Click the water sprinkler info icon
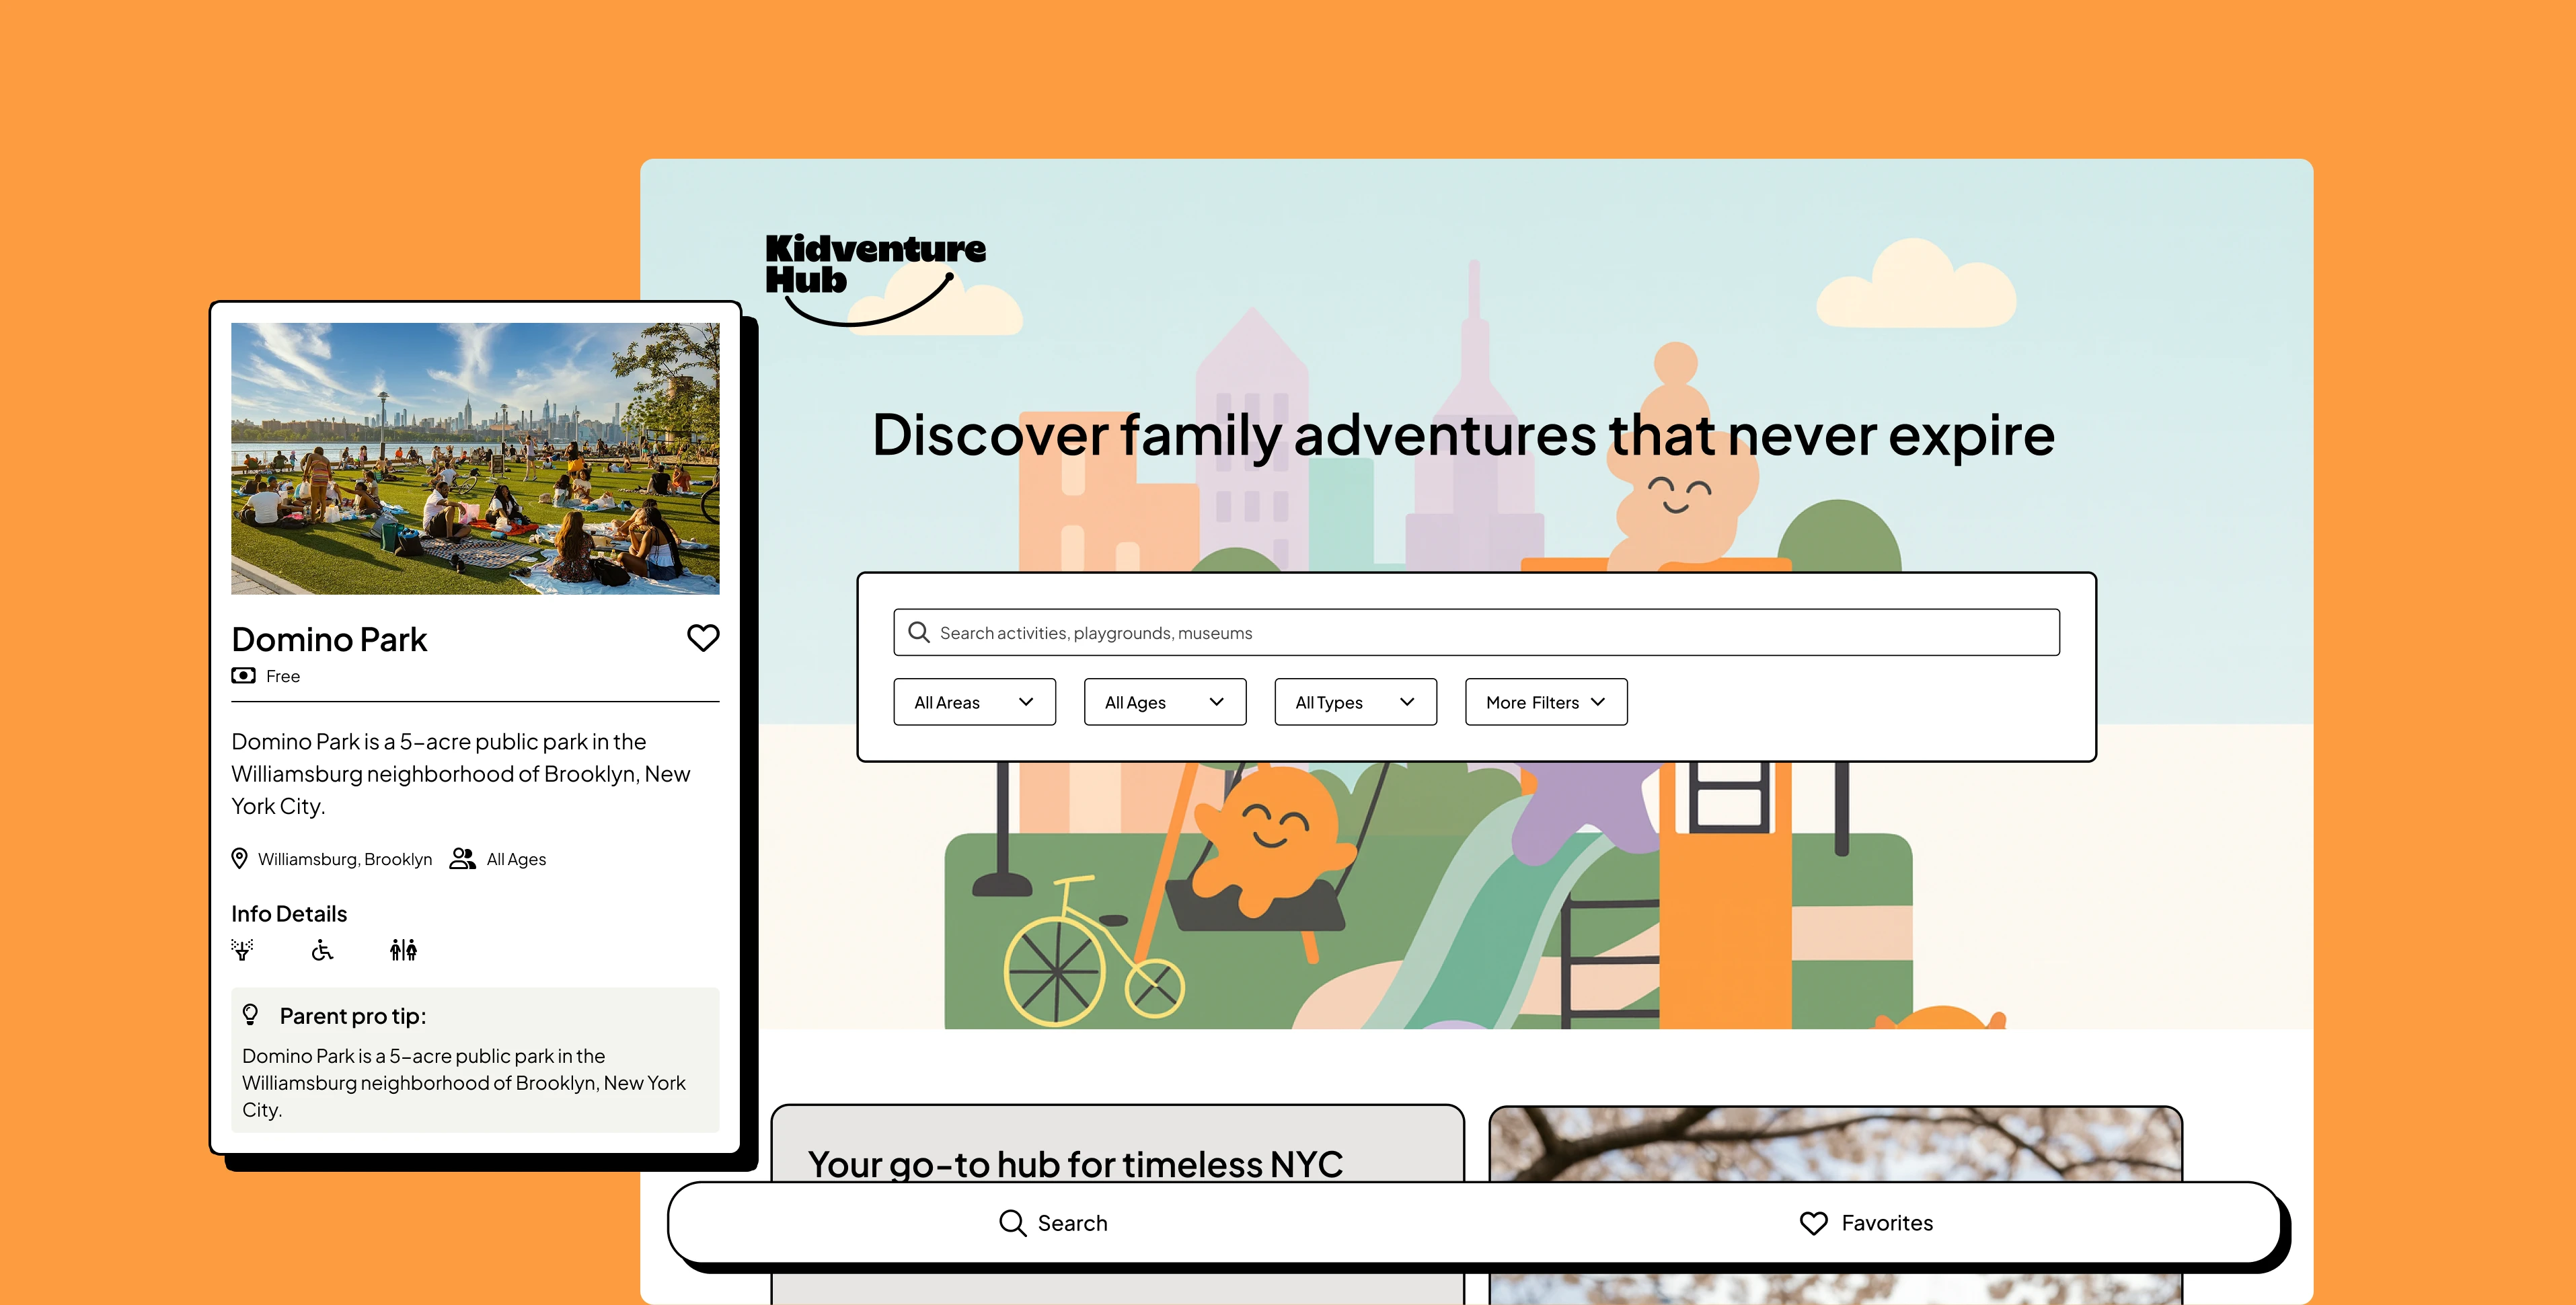 tap(242, 950)
